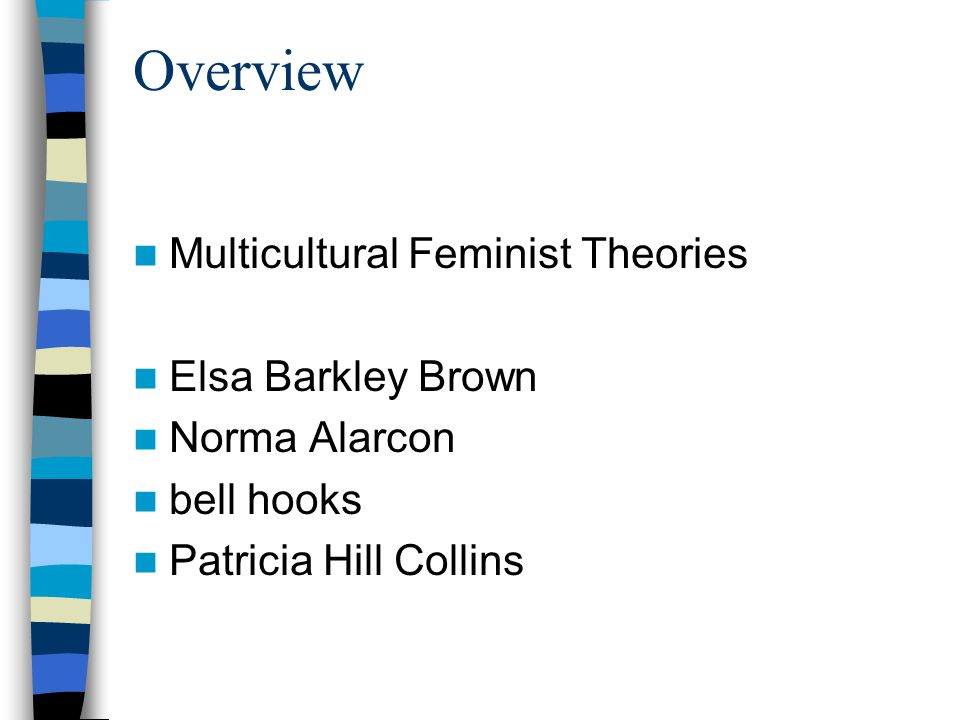Click bullet square beside bell hooks
Viewport: 960px width, 720px height.
click(146, 501)
